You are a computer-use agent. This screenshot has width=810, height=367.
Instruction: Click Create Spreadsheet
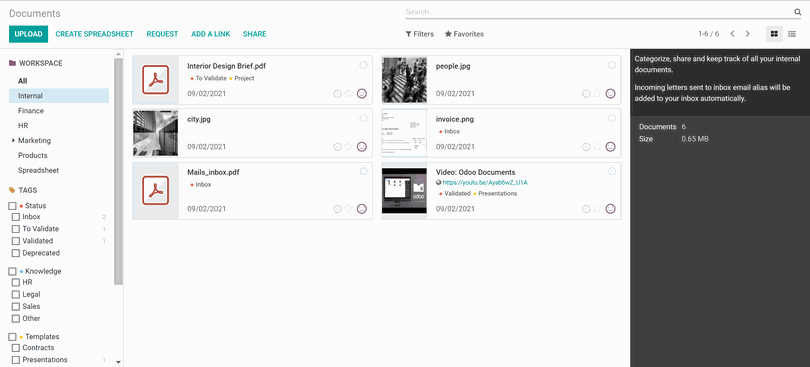point(95,34)
